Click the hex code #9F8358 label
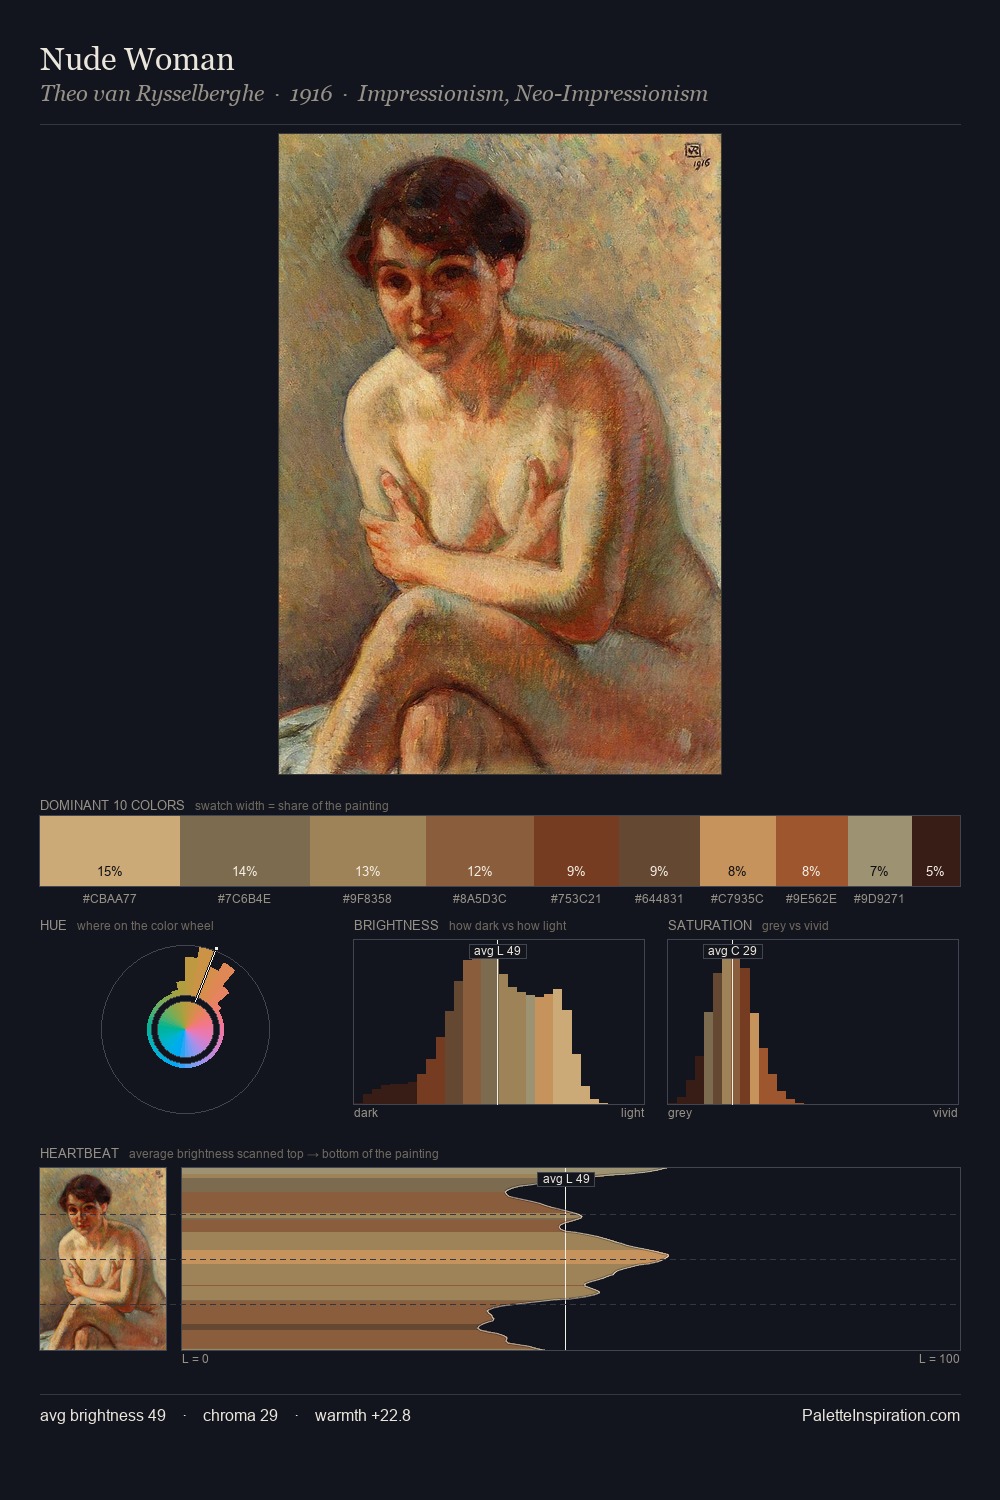The width and height of the screenshot is (1000, 1500). tap(367, 899)
